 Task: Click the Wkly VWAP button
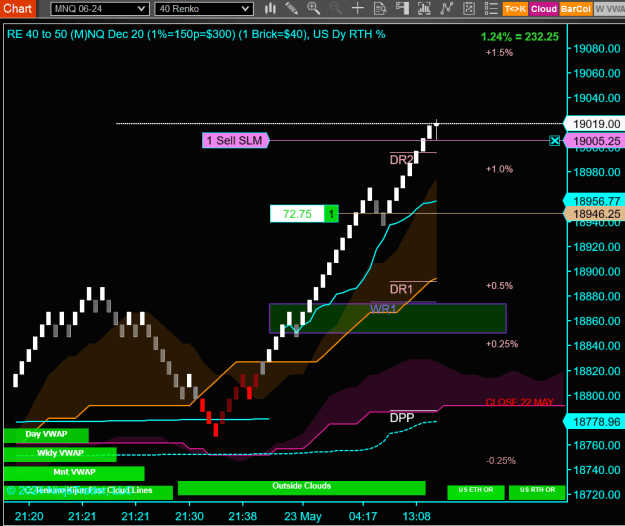(60, 454)
